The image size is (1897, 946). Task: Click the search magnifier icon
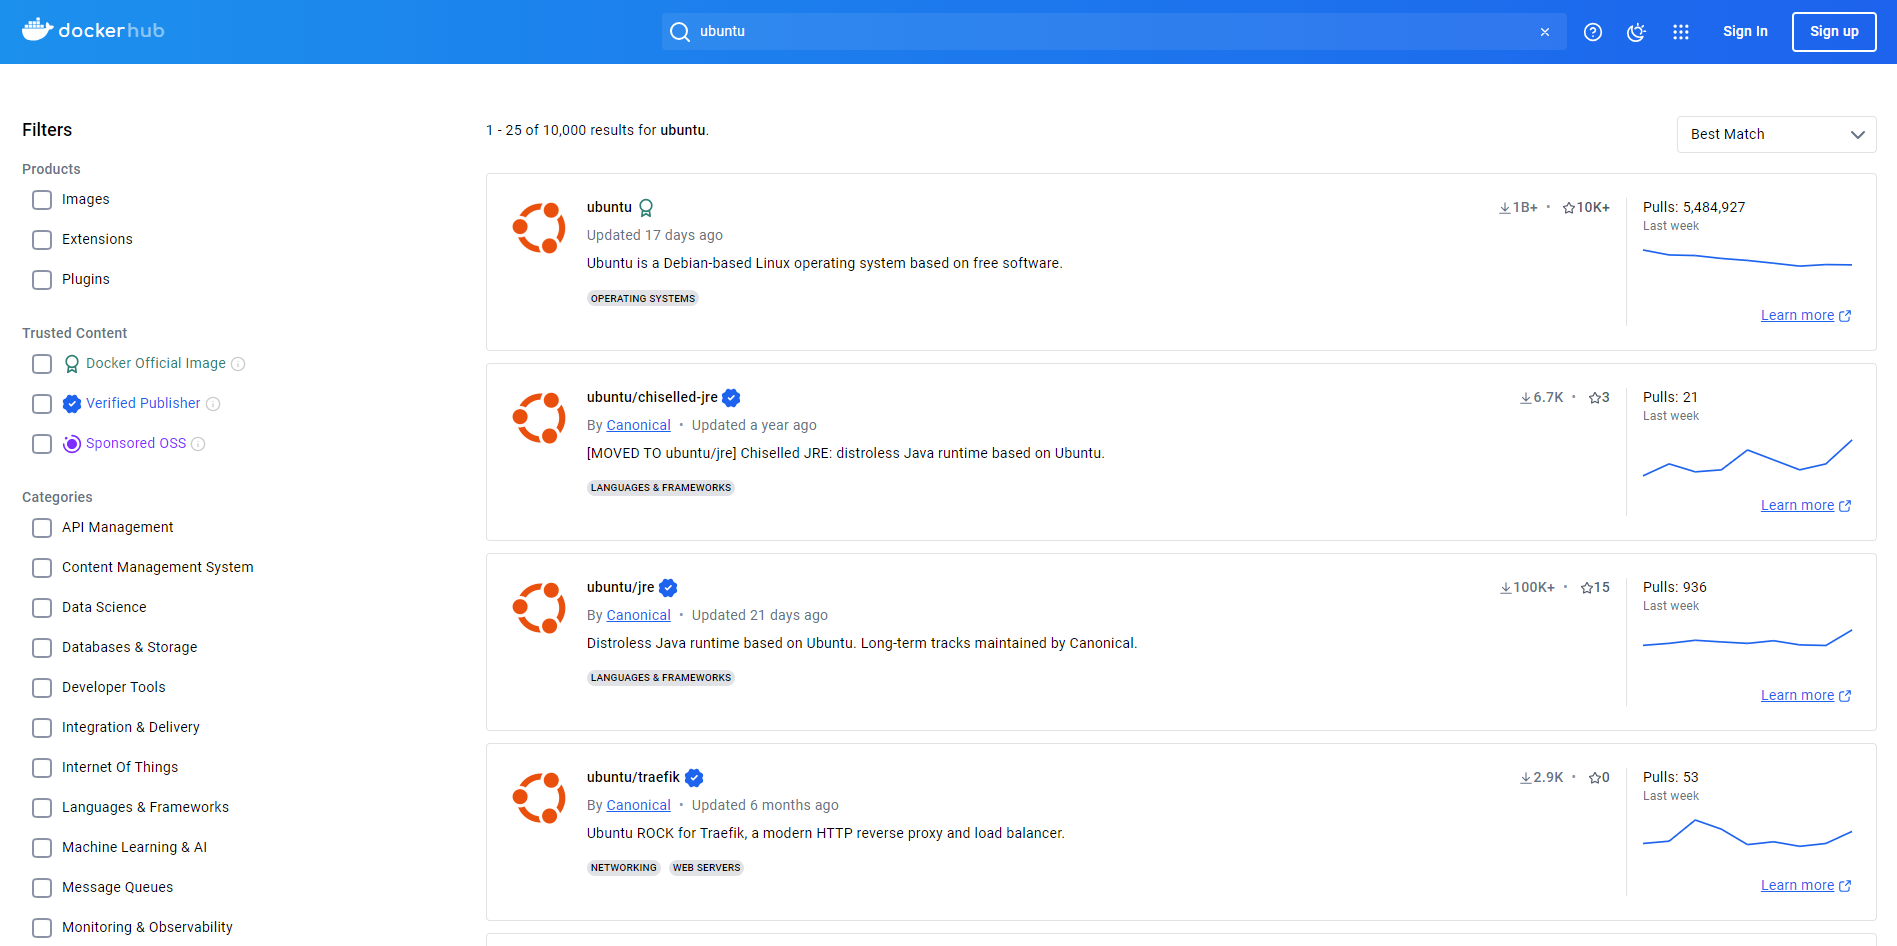(680, 32)
